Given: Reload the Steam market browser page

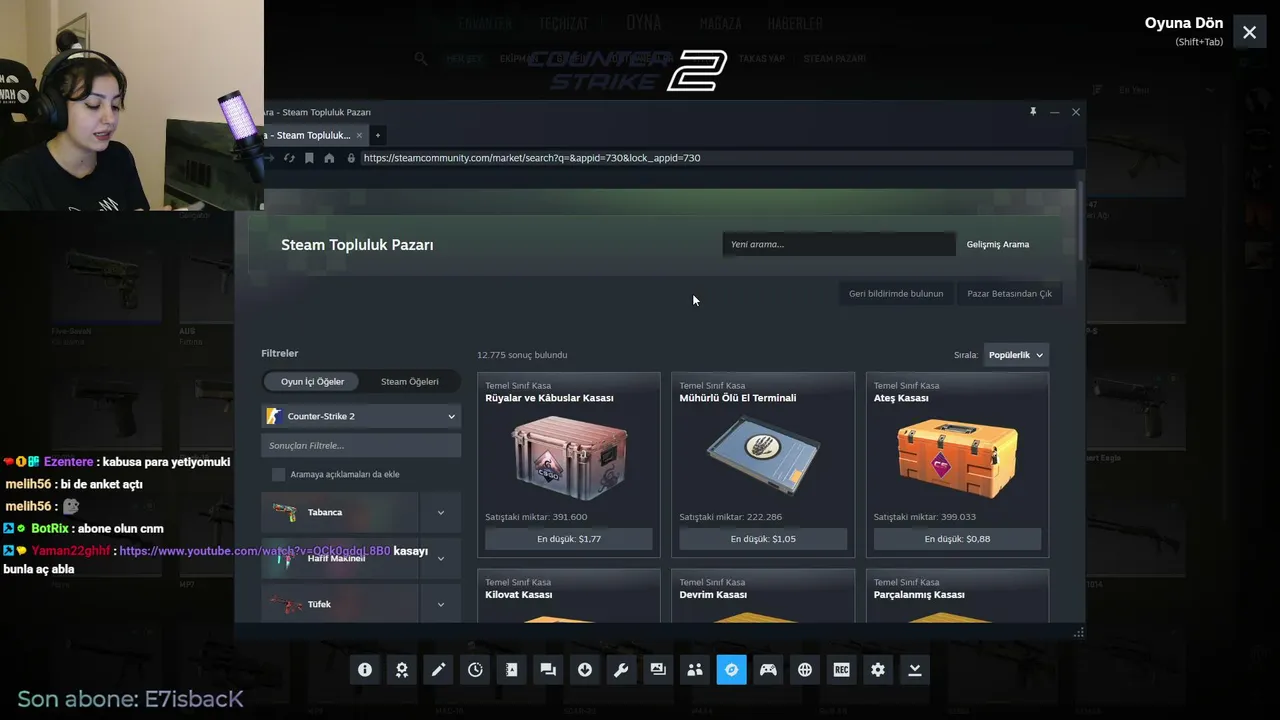Looking at the screenshot, I should click(x=289, y=158).
